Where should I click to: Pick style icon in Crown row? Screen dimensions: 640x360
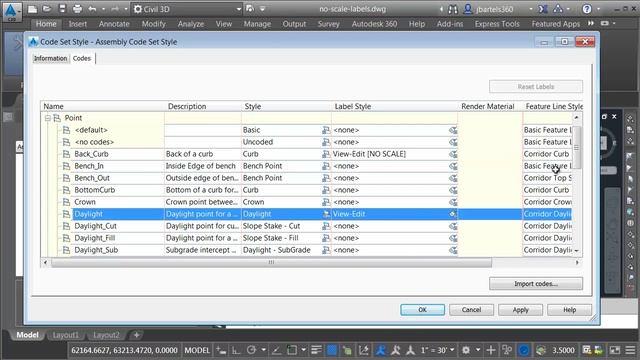coord(326,202)
